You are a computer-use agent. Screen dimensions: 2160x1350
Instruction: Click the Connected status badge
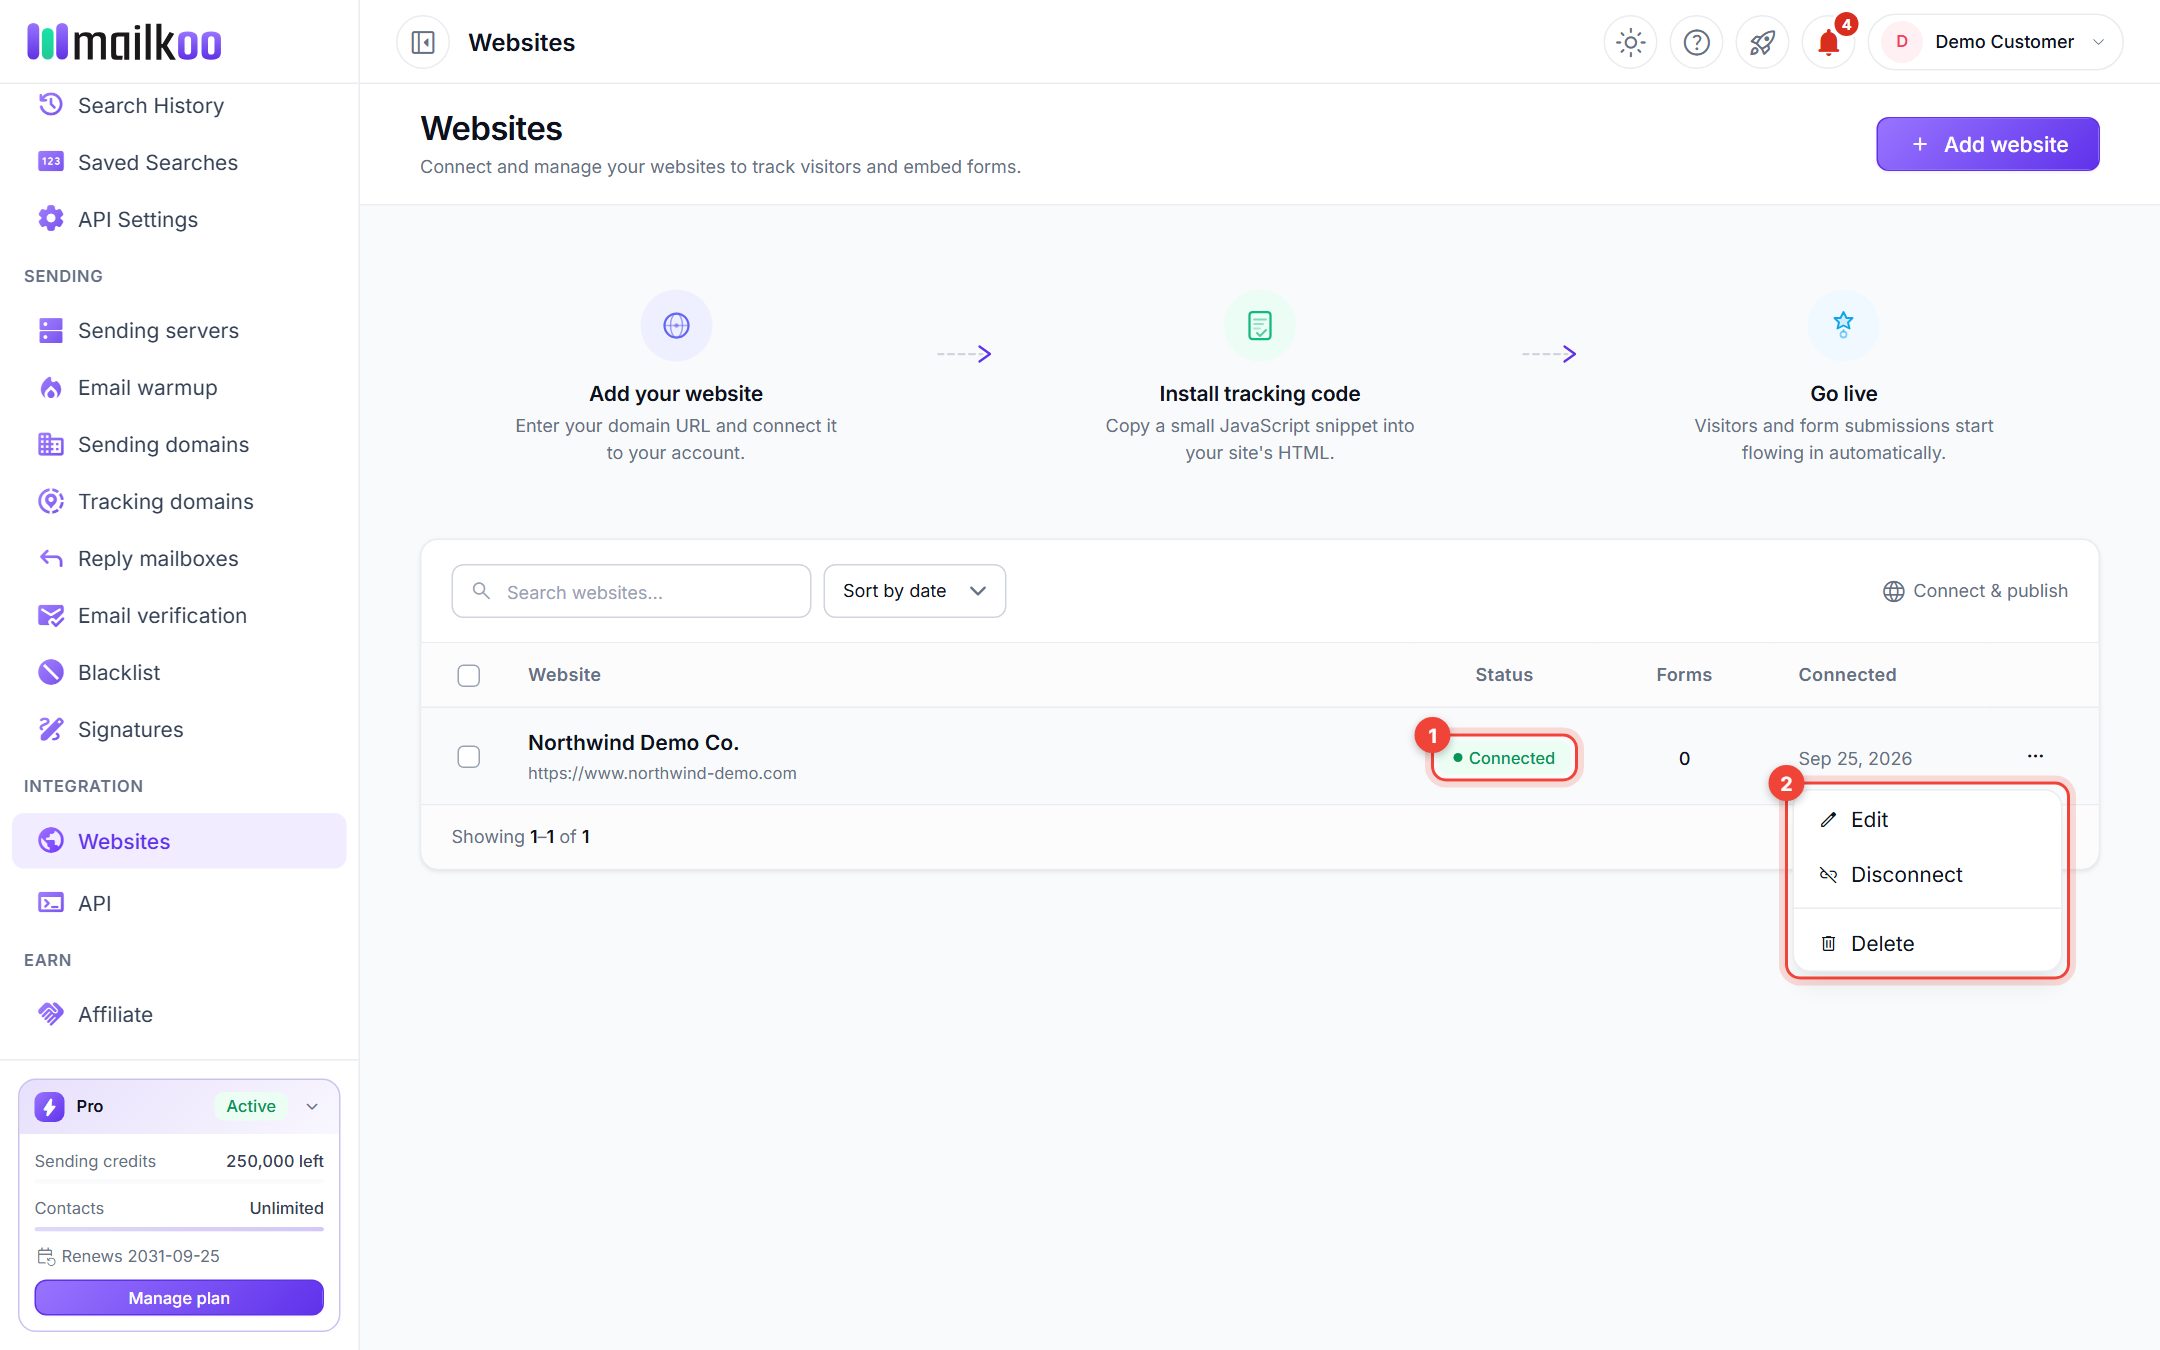1503,758
